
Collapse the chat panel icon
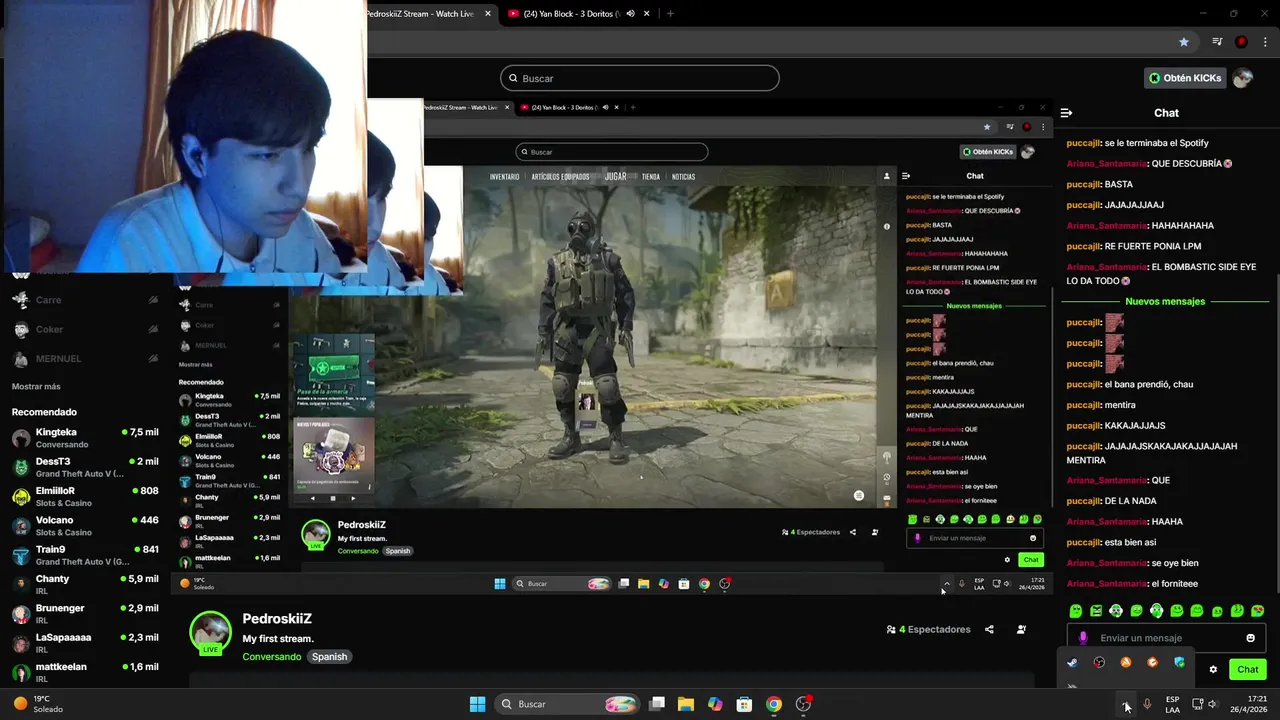[1066, 113]
